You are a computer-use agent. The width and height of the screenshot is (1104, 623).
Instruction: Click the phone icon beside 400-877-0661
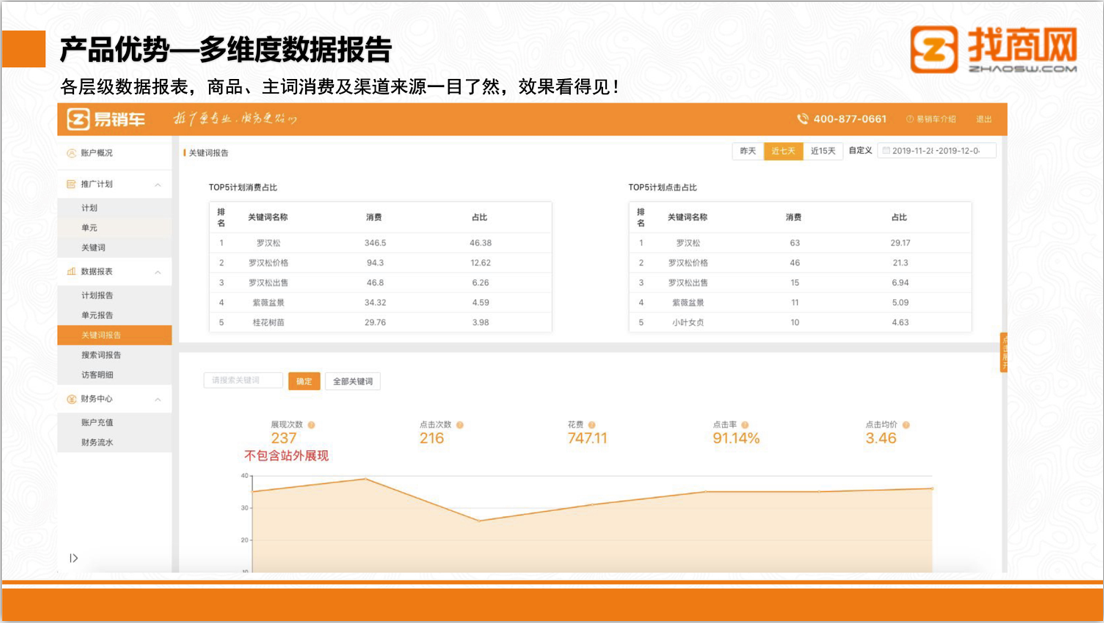click(x=802, y=119)
